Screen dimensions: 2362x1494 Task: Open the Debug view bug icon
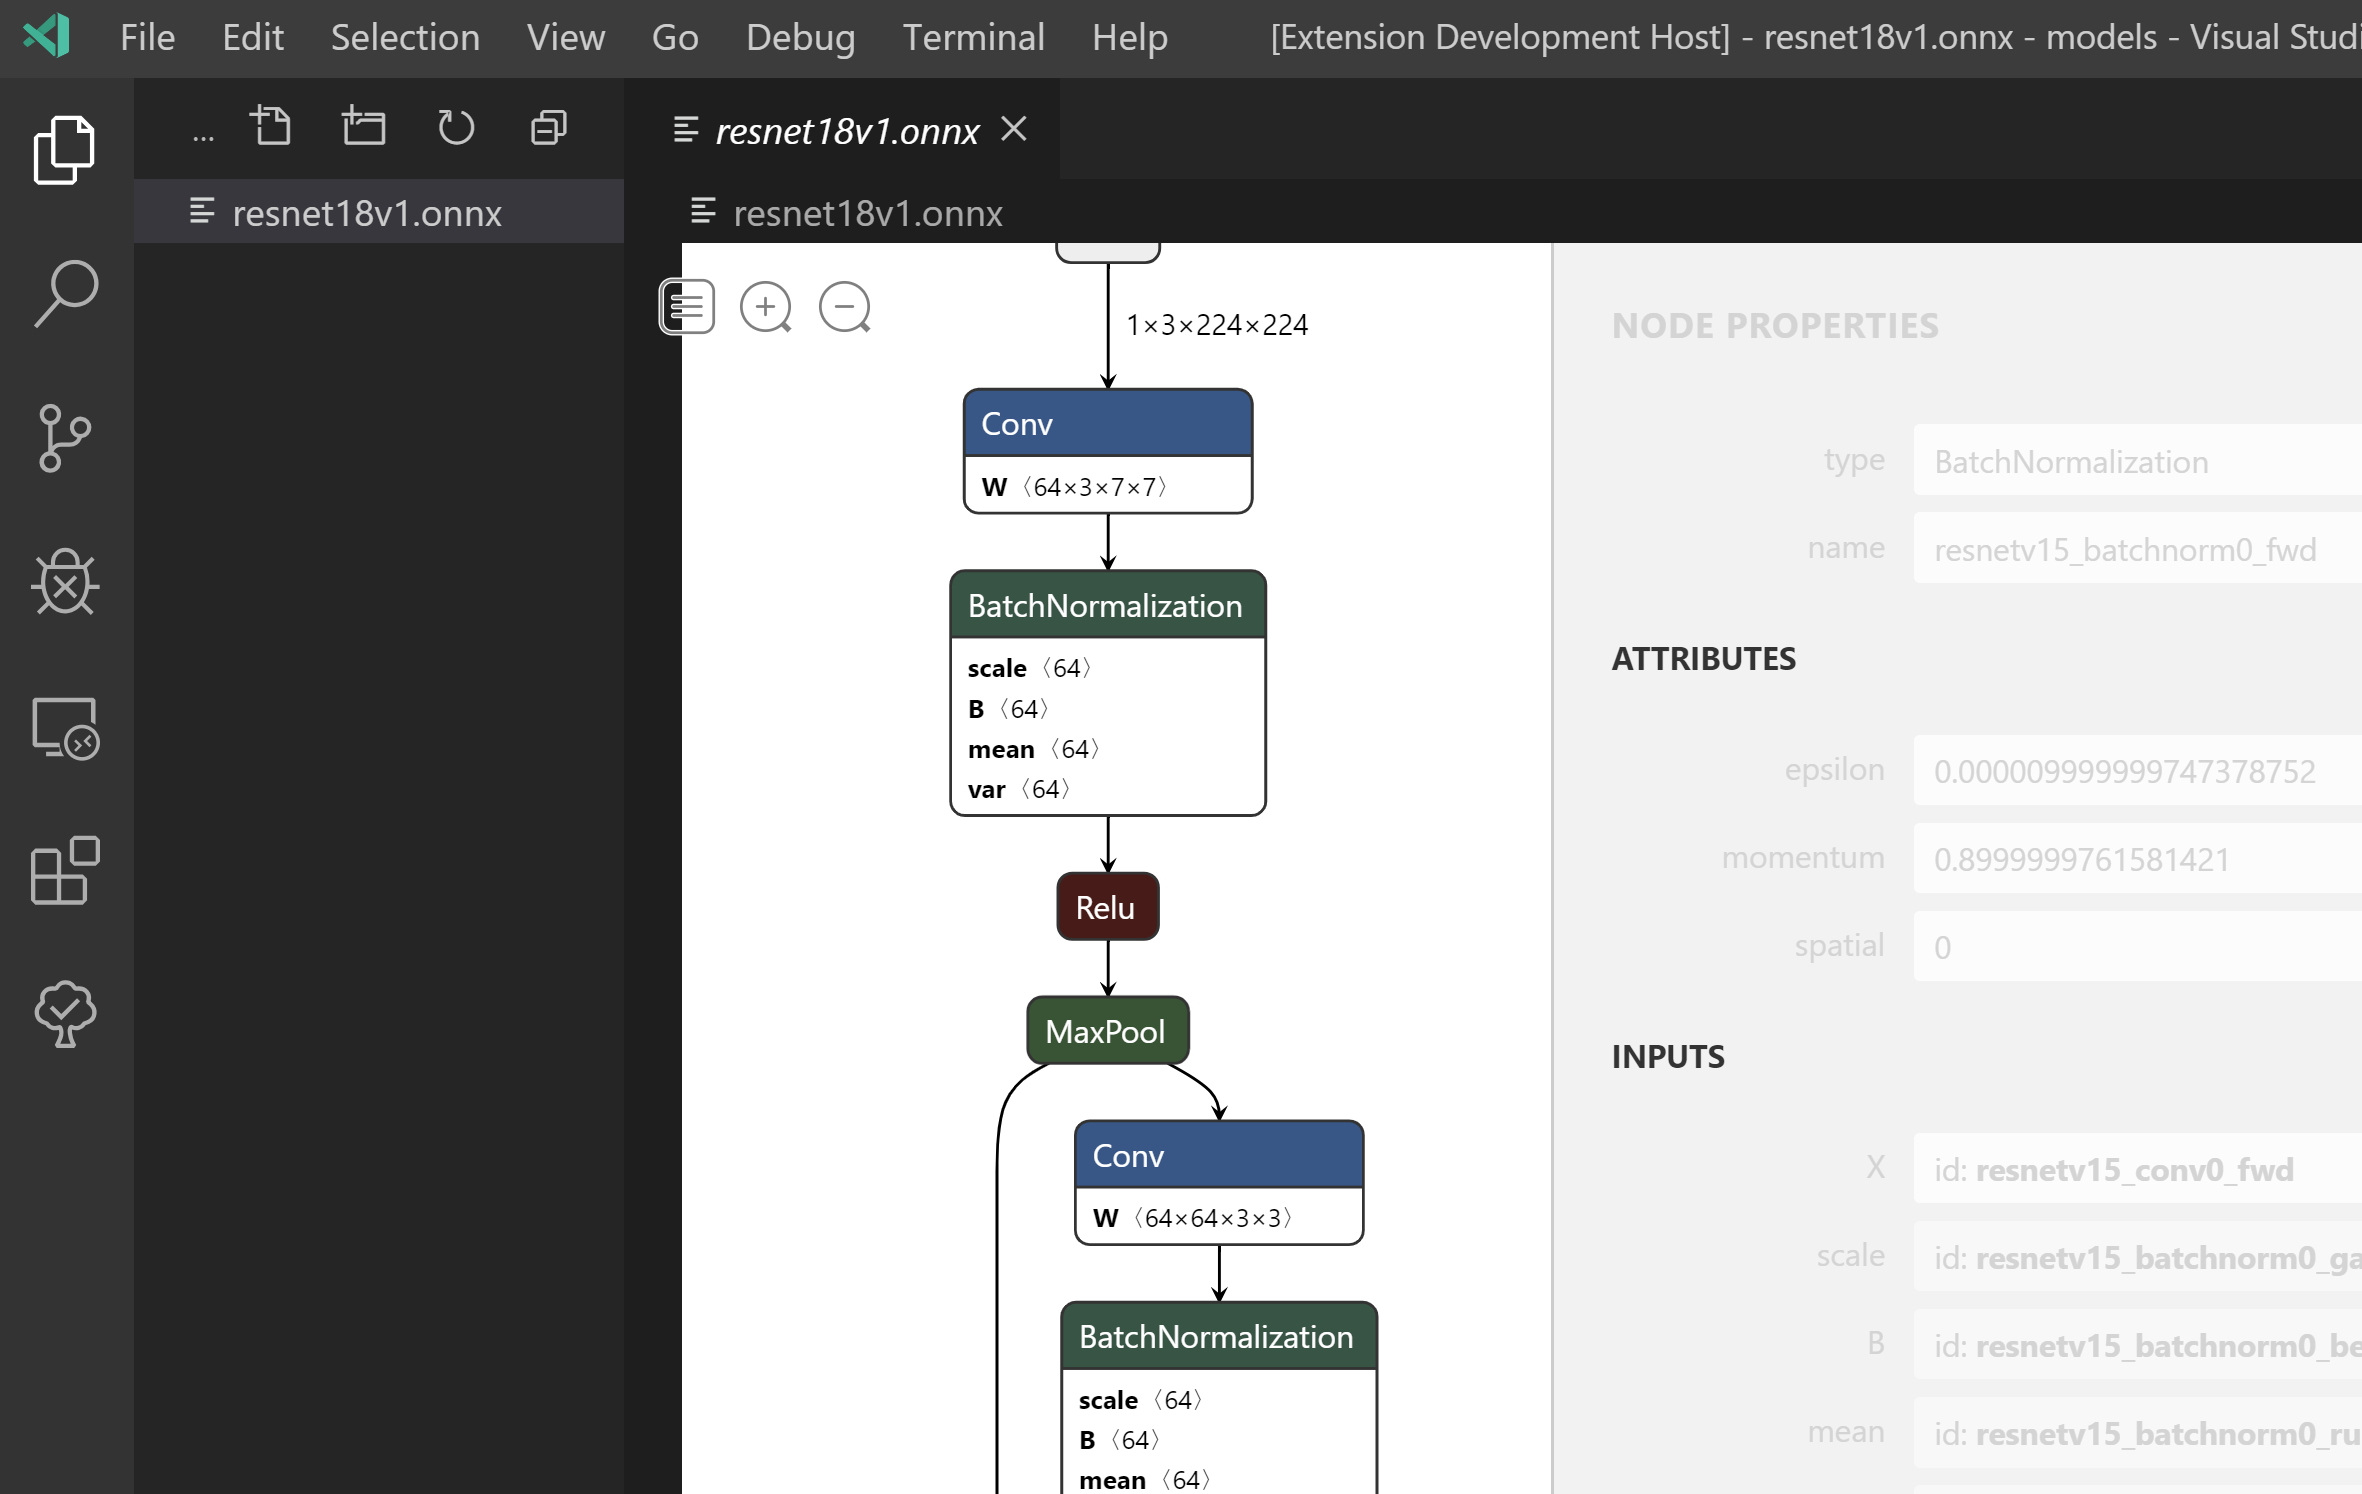64,582
